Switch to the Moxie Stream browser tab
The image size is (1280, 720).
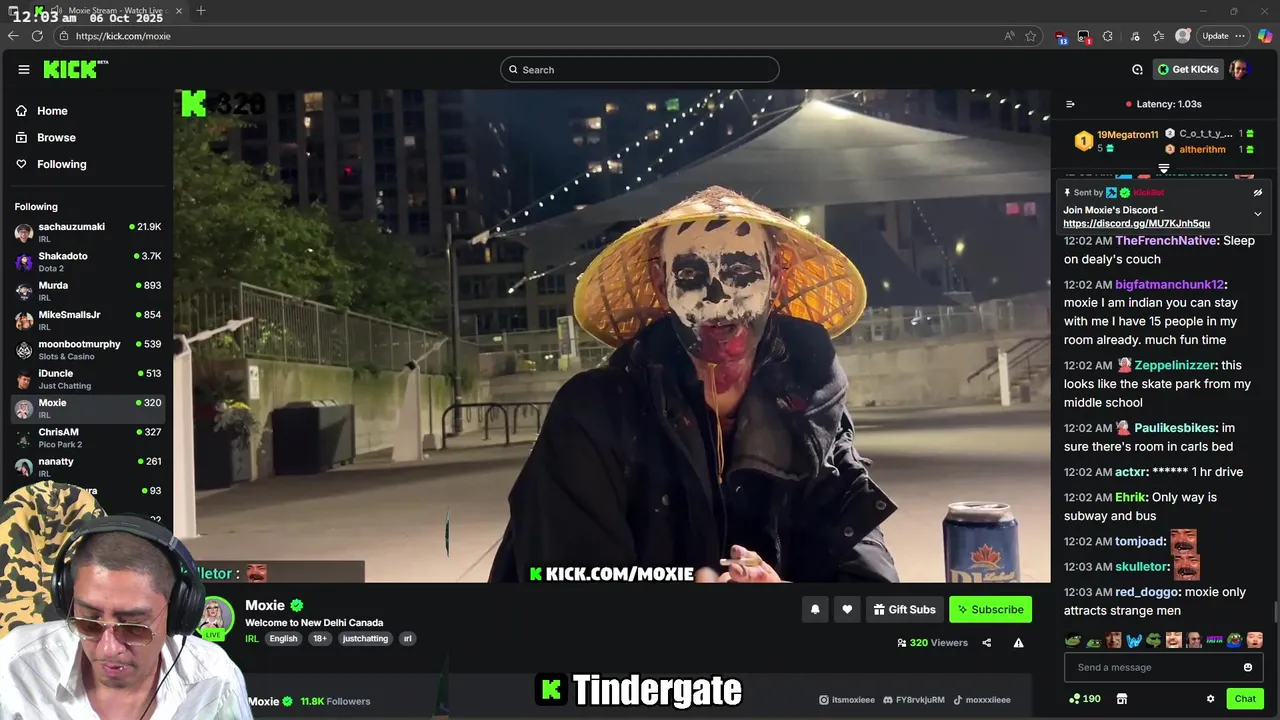coord(110,11)
